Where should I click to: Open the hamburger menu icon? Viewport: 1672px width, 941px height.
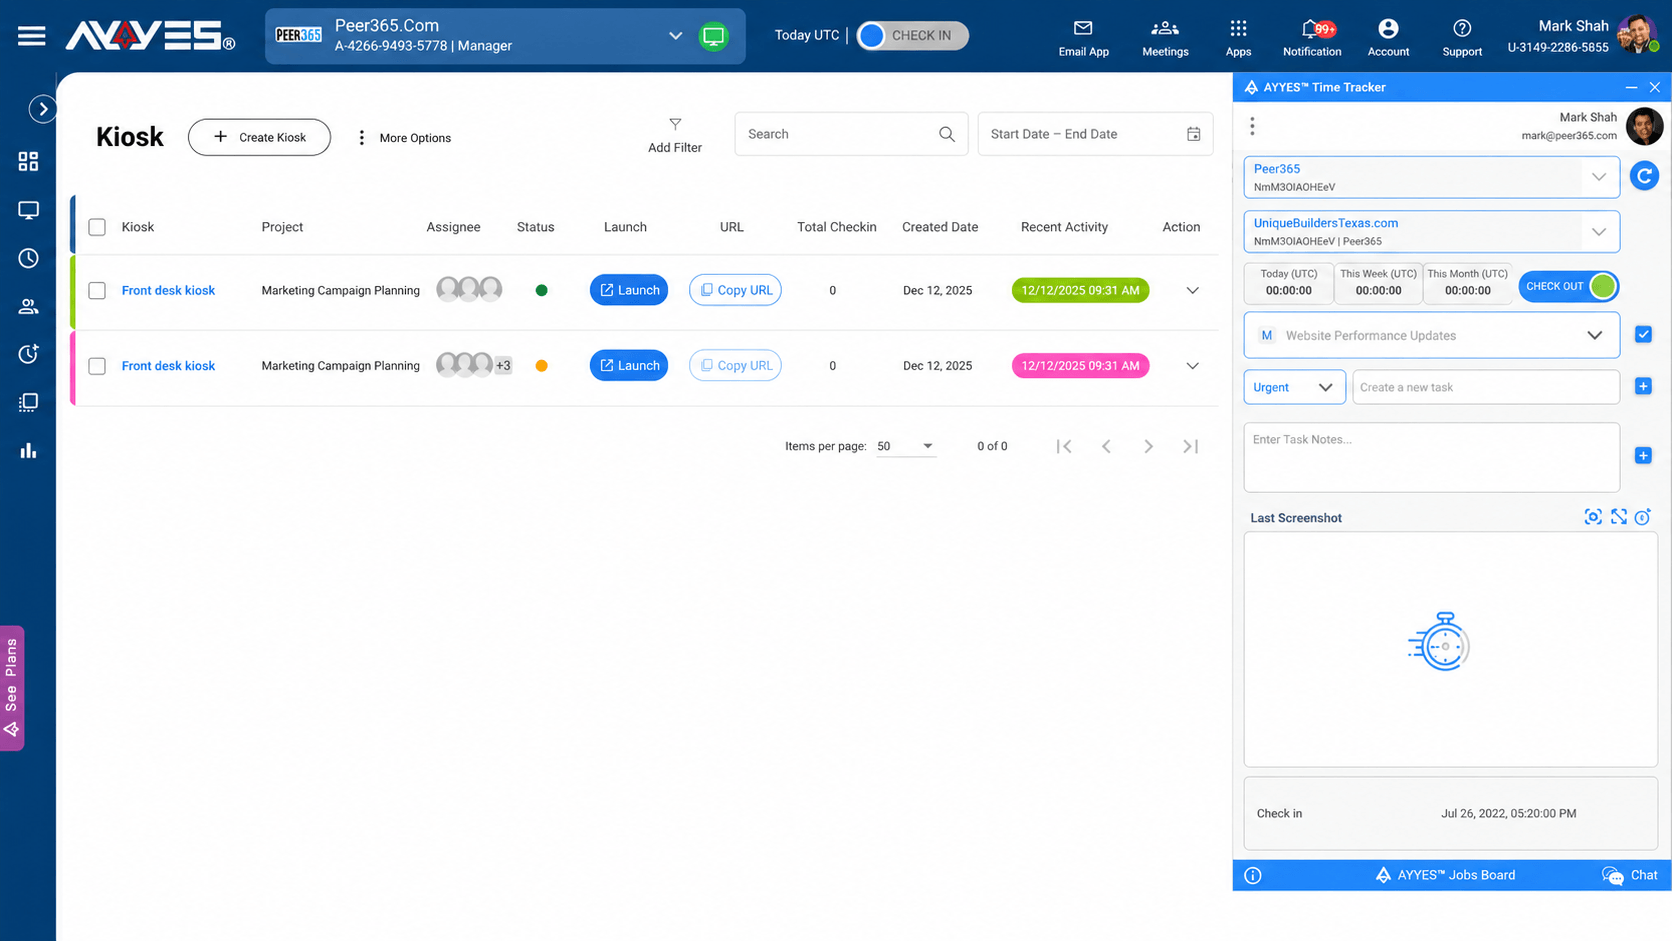coord(31,36)
